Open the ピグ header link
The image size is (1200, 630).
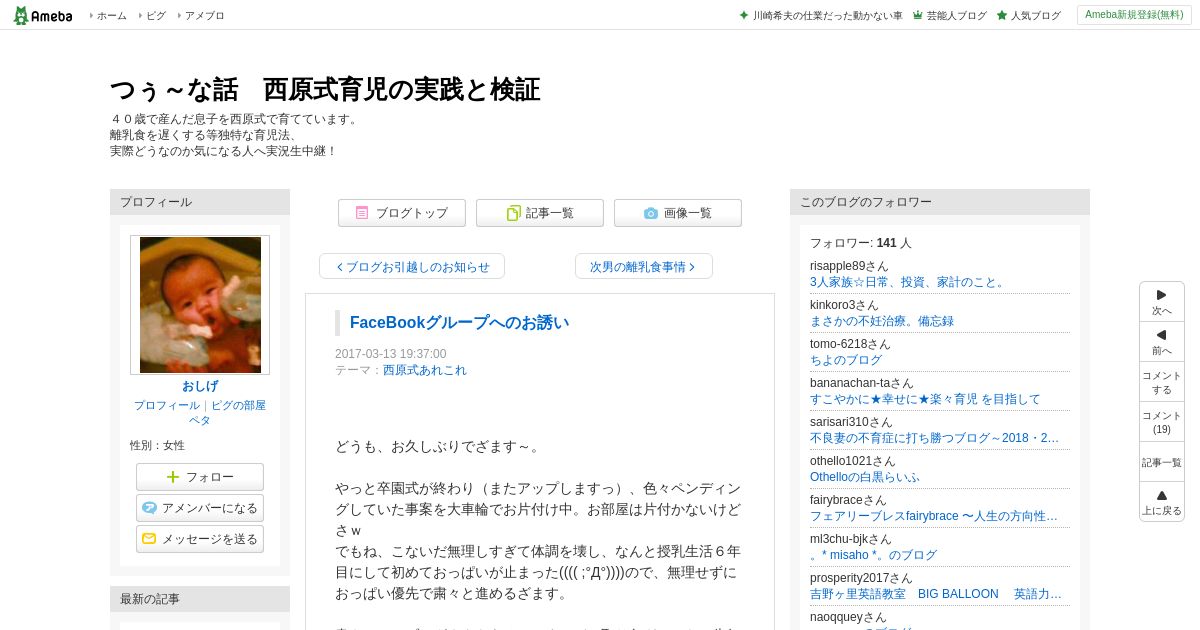pyautogui.click(x=156, y=15)
